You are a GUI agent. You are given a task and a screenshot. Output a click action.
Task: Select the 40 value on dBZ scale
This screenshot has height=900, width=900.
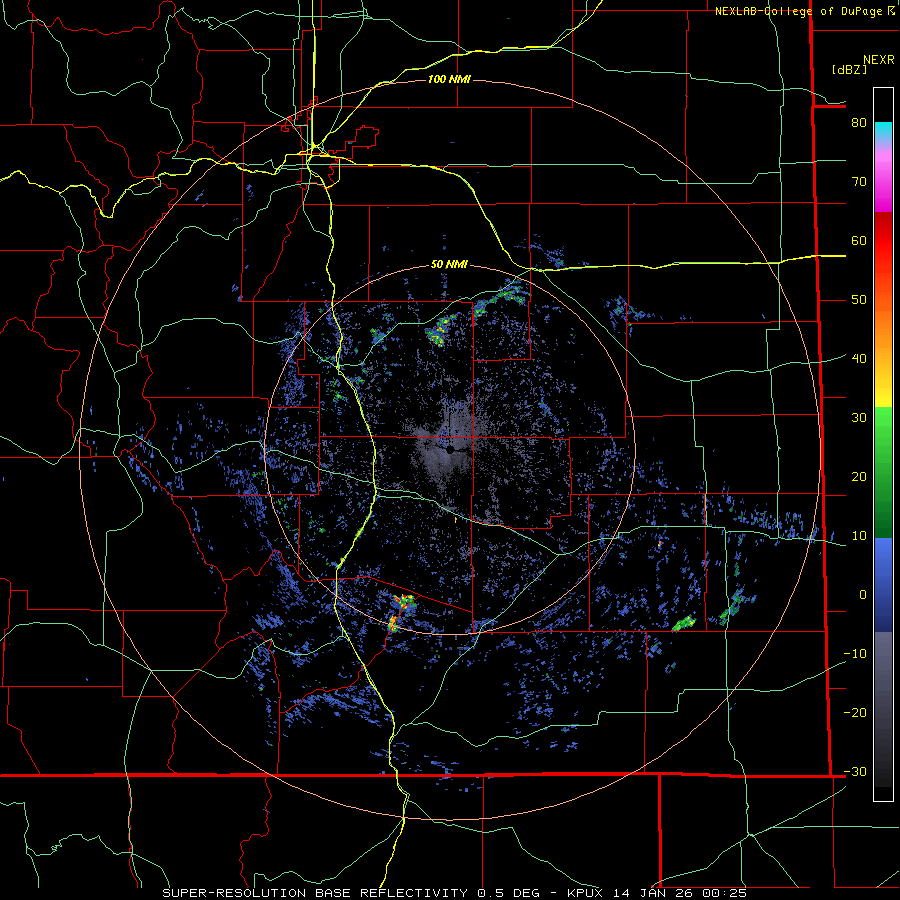[859, 358]
